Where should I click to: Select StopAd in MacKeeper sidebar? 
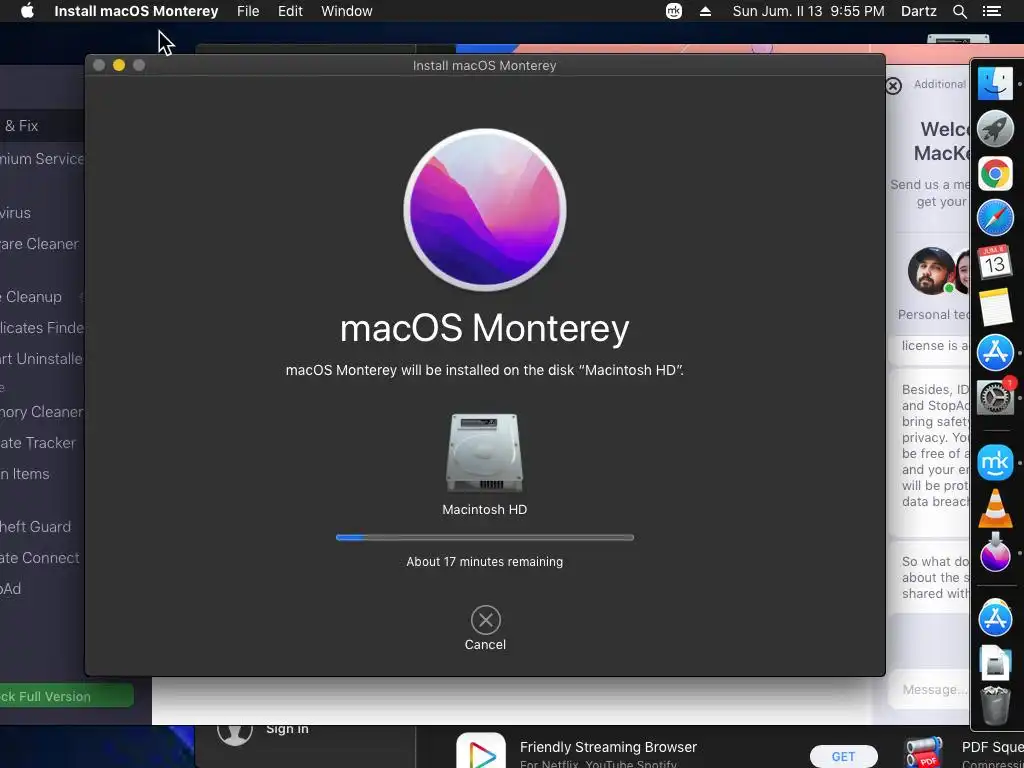point(10,588)
